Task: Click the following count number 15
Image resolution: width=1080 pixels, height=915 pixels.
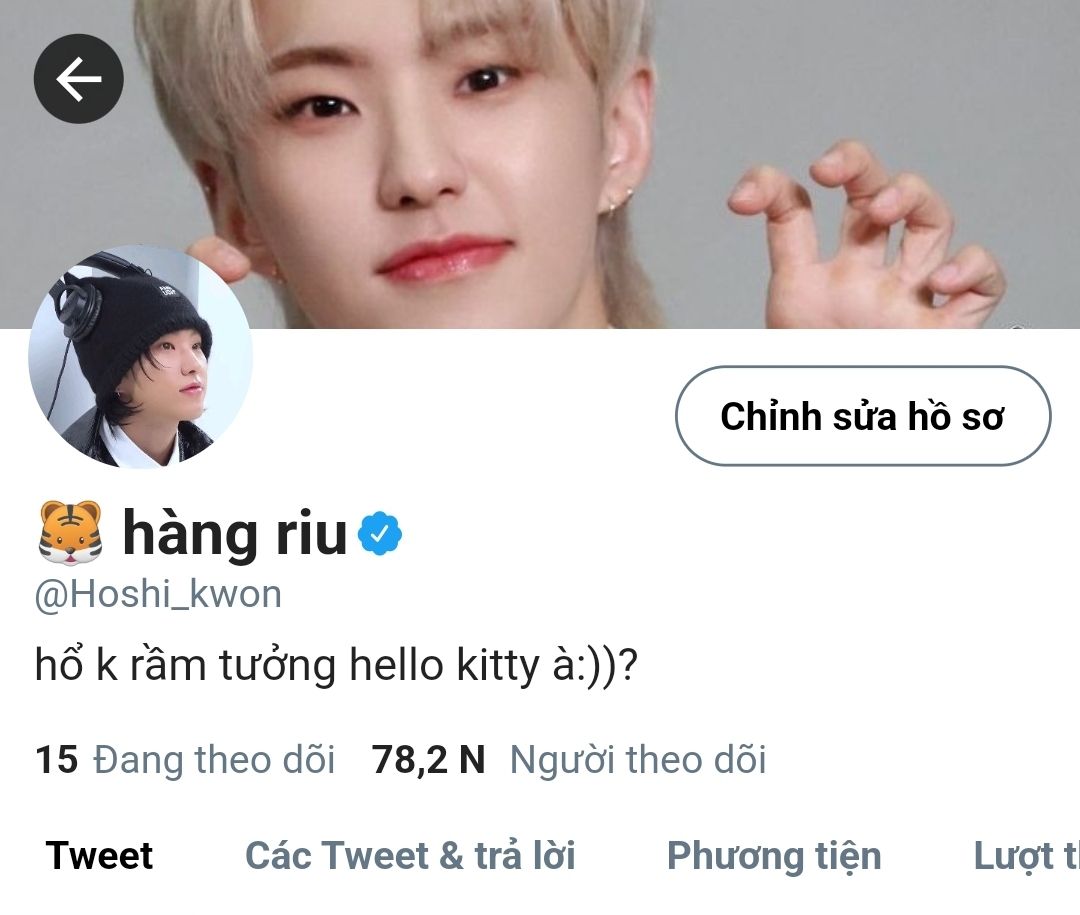Action: (56, 759)
